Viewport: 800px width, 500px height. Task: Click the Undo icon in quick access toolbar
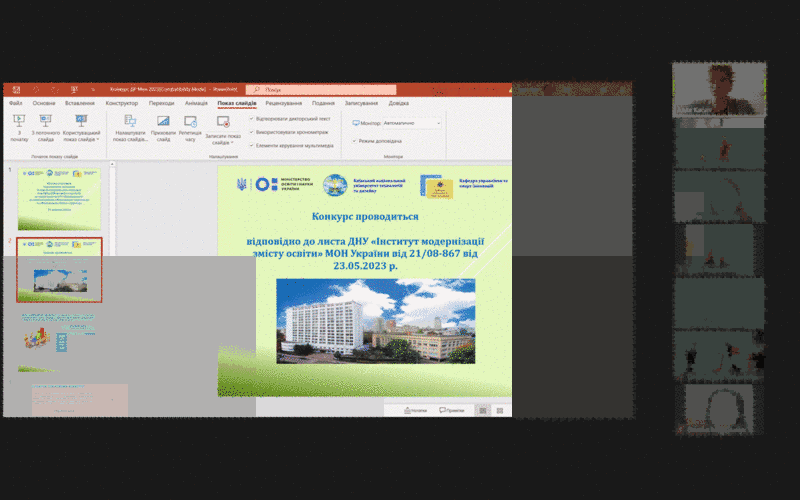[x=36, y=90]
